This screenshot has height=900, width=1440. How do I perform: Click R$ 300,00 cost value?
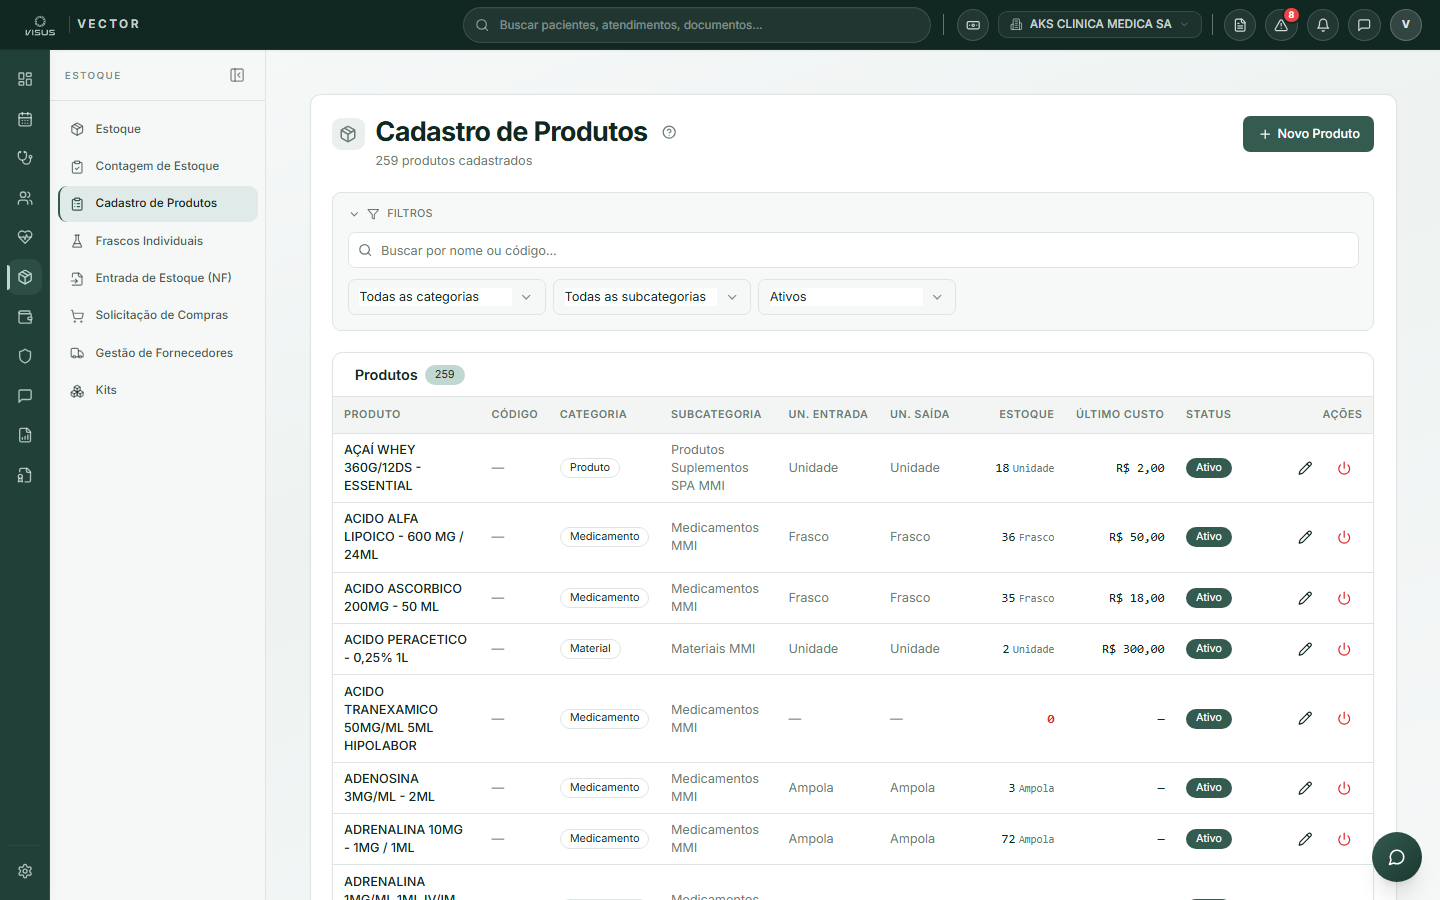click(x=1133, y=649)
